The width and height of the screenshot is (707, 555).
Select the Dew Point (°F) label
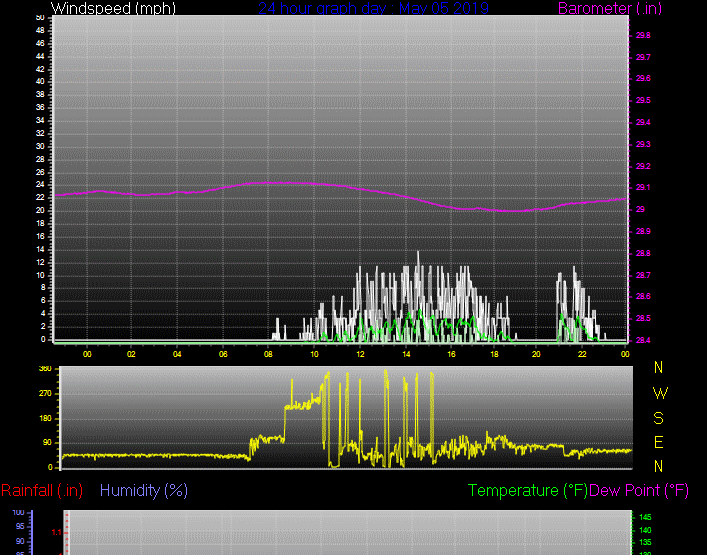(x=639, y=490)
